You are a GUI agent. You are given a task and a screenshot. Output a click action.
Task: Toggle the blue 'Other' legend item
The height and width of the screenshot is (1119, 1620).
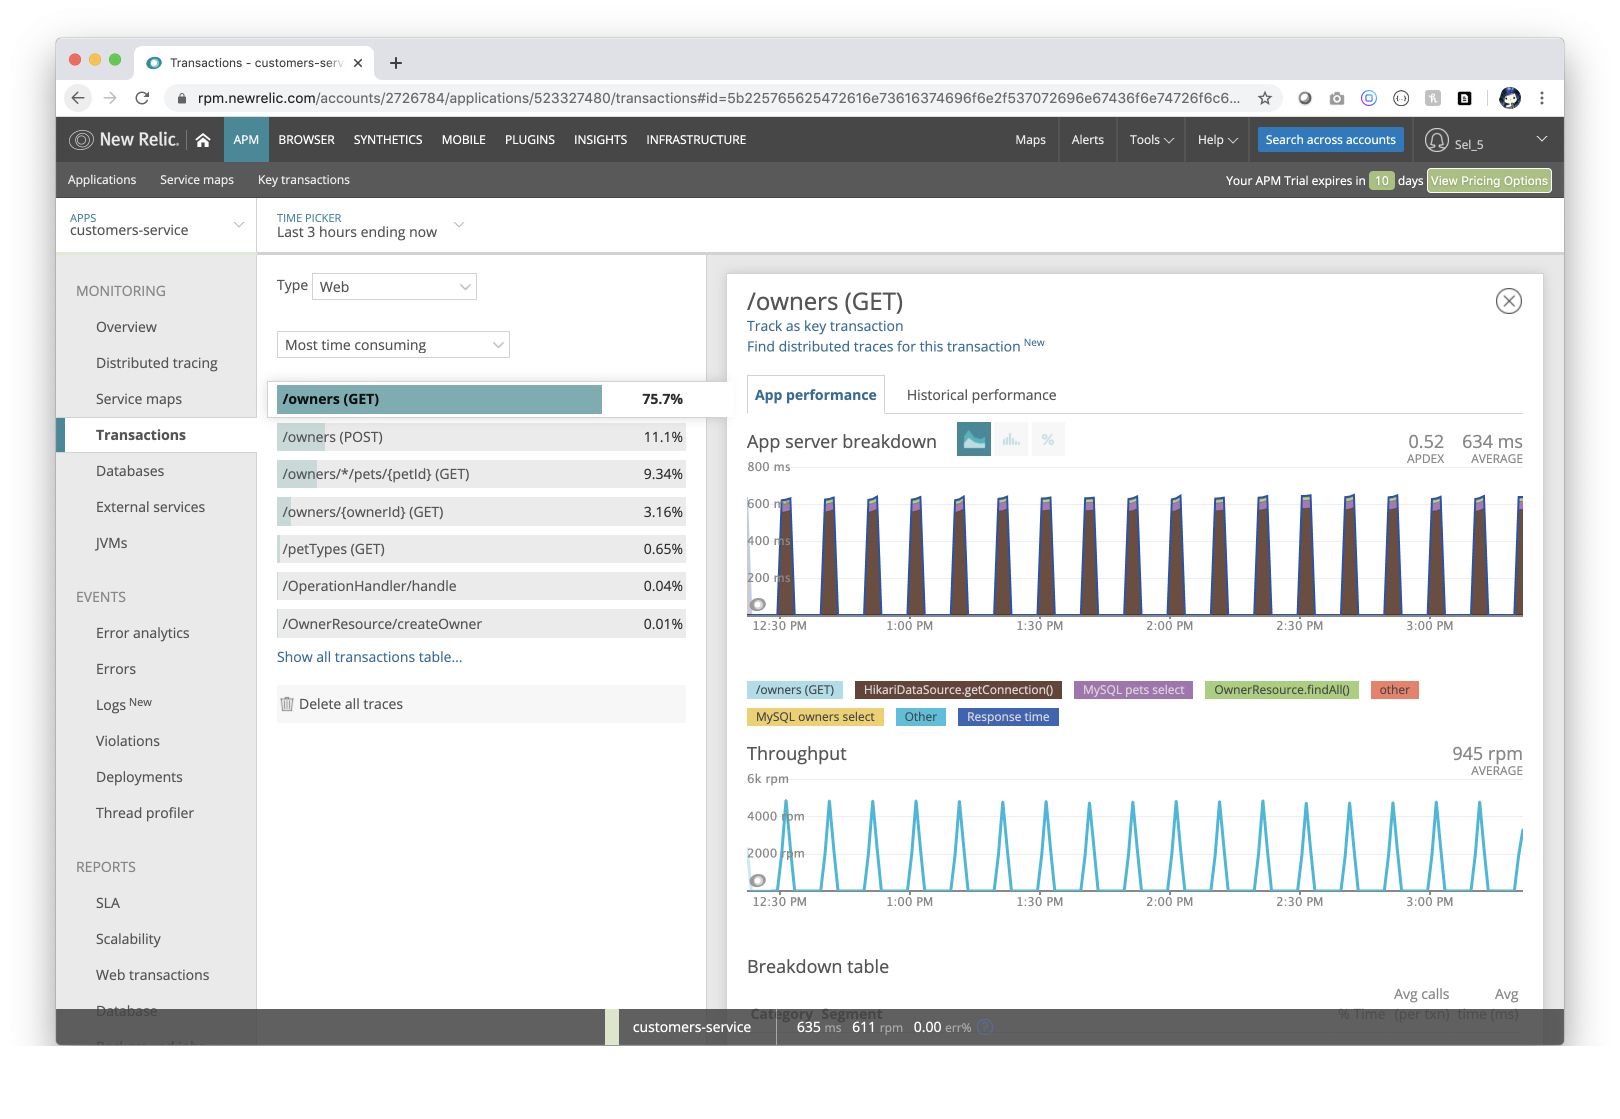pos(920,717)
